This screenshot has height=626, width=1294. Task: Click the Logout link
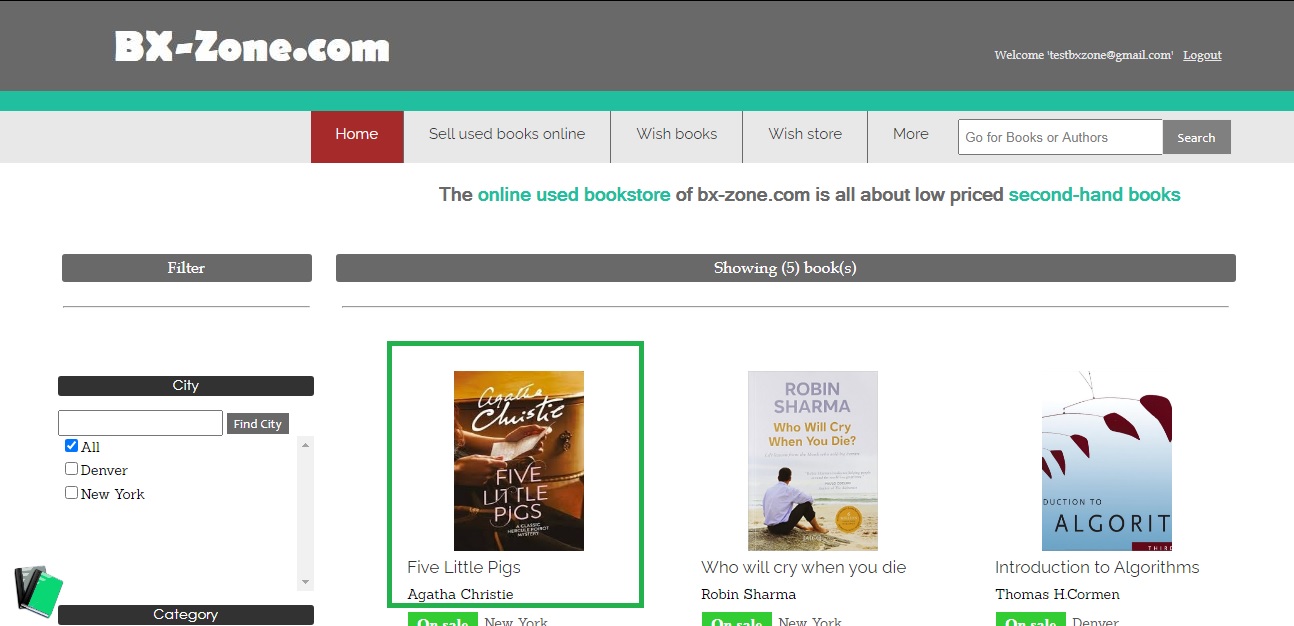point(1202,55)
